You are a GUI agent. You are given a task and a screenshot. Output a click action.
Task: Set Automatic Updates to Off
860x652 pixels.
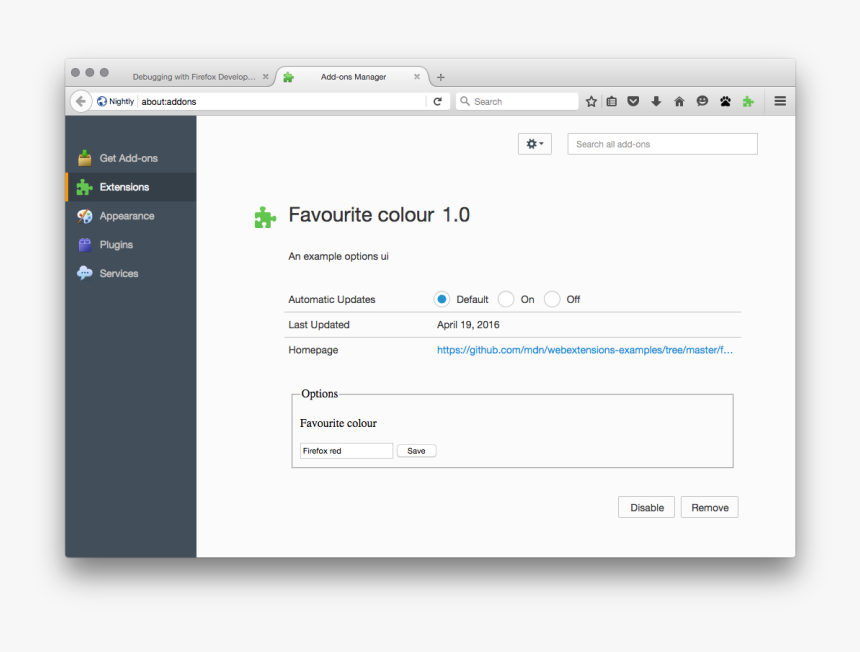(x=552, y=299)
